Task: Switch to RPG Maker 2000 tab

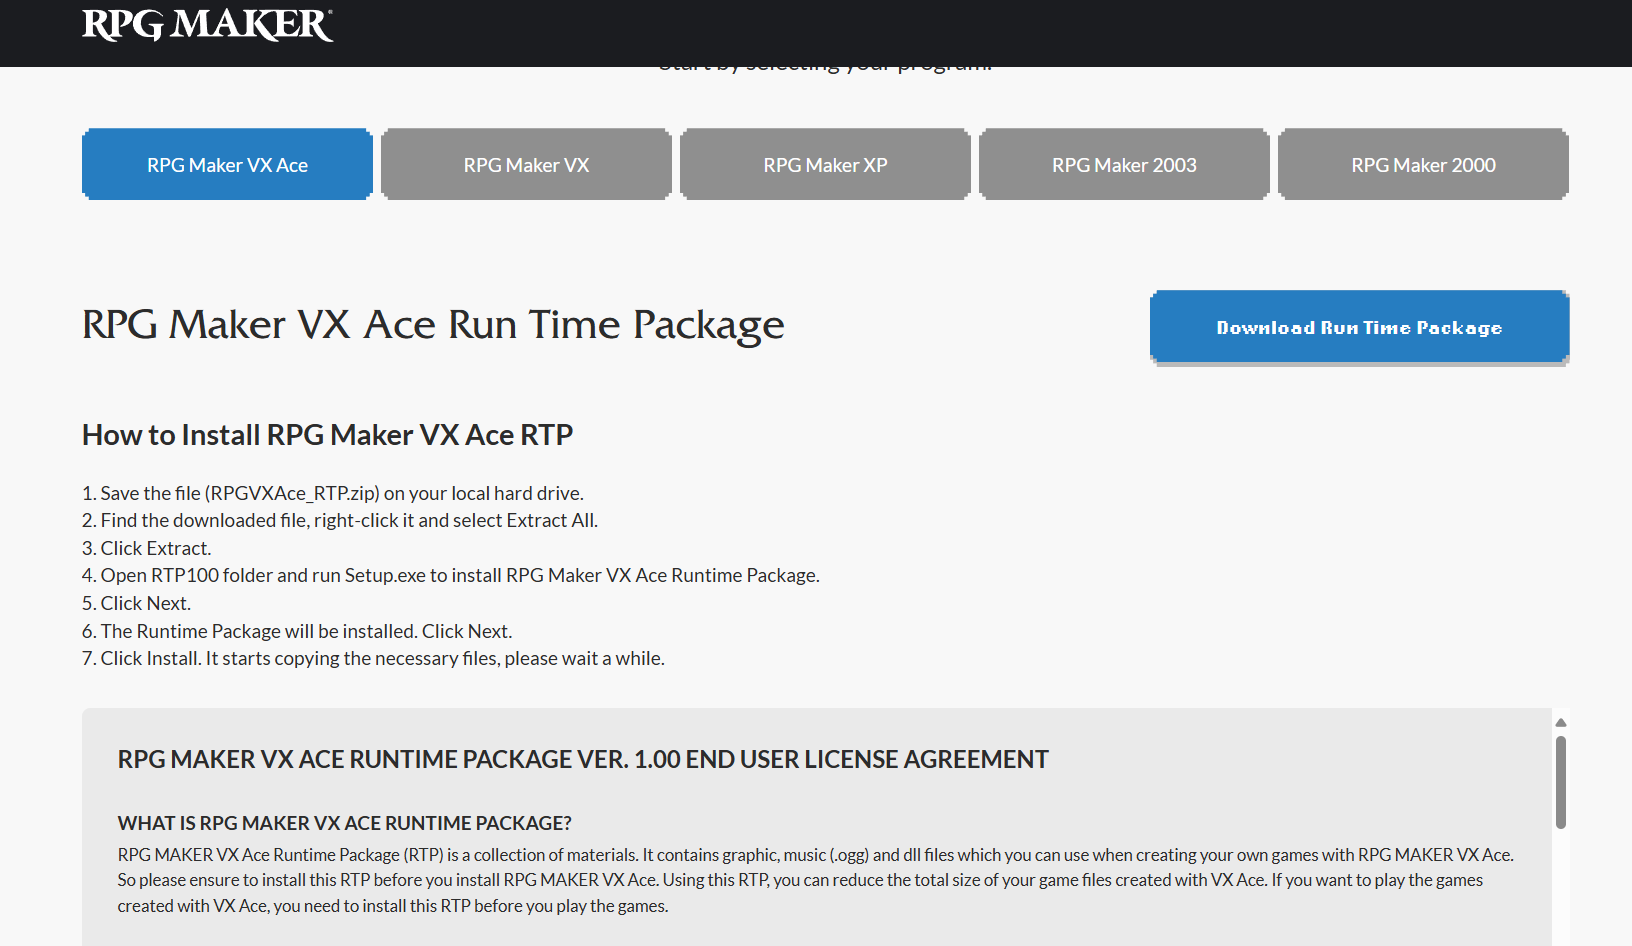Action: 1423,165
